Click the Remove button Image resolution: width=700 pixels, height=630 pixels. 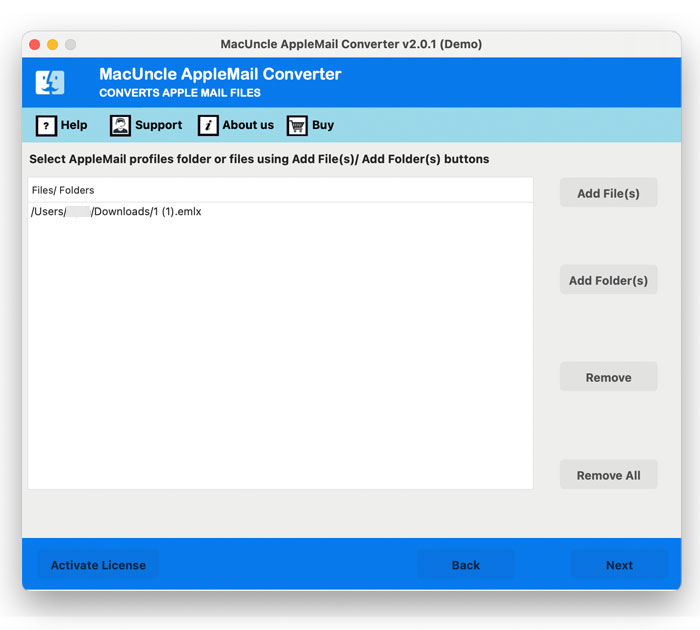coord(608,377)
